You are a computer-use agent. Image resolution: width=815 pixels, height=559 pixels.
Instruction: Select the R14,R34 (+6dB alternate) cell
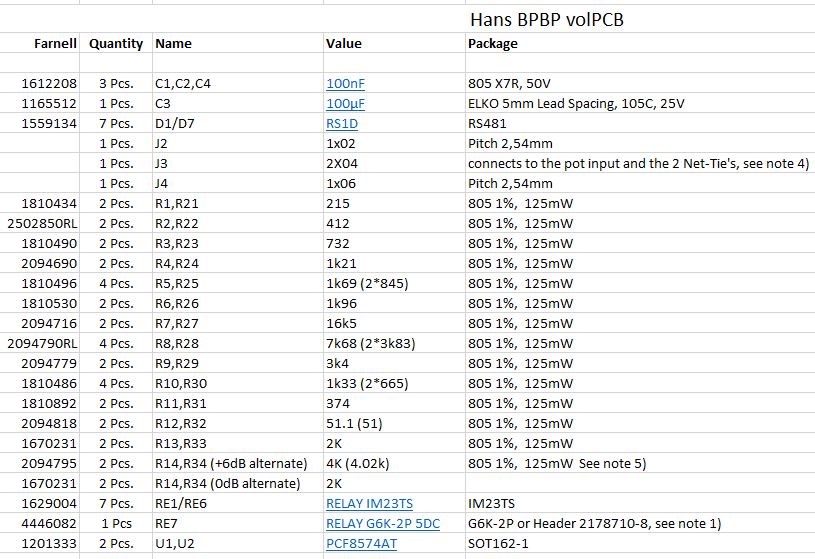[x=238, y=463]
